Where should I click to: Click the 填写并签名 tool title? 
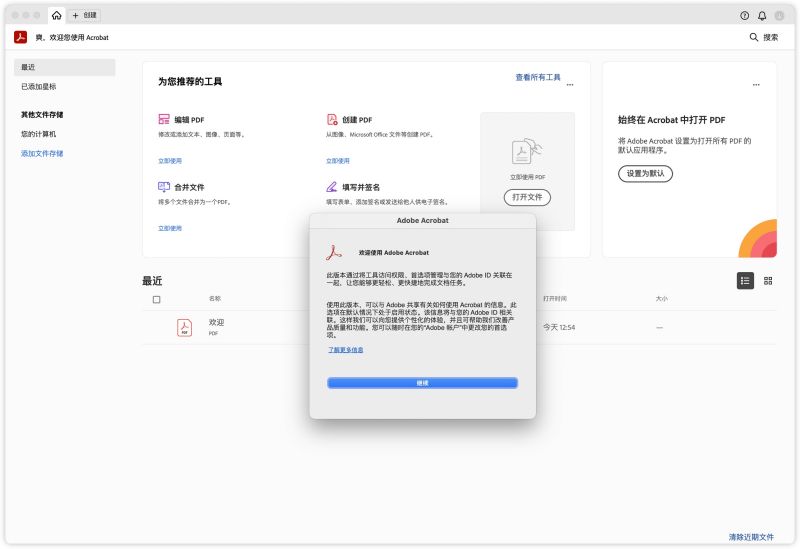(x=361, y=187)
